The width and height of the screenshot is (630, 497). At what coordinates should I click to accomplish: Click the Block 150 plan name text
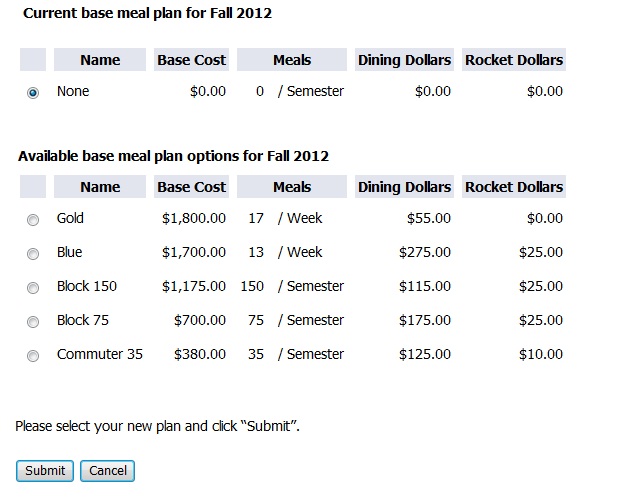(x=87, y=286)
